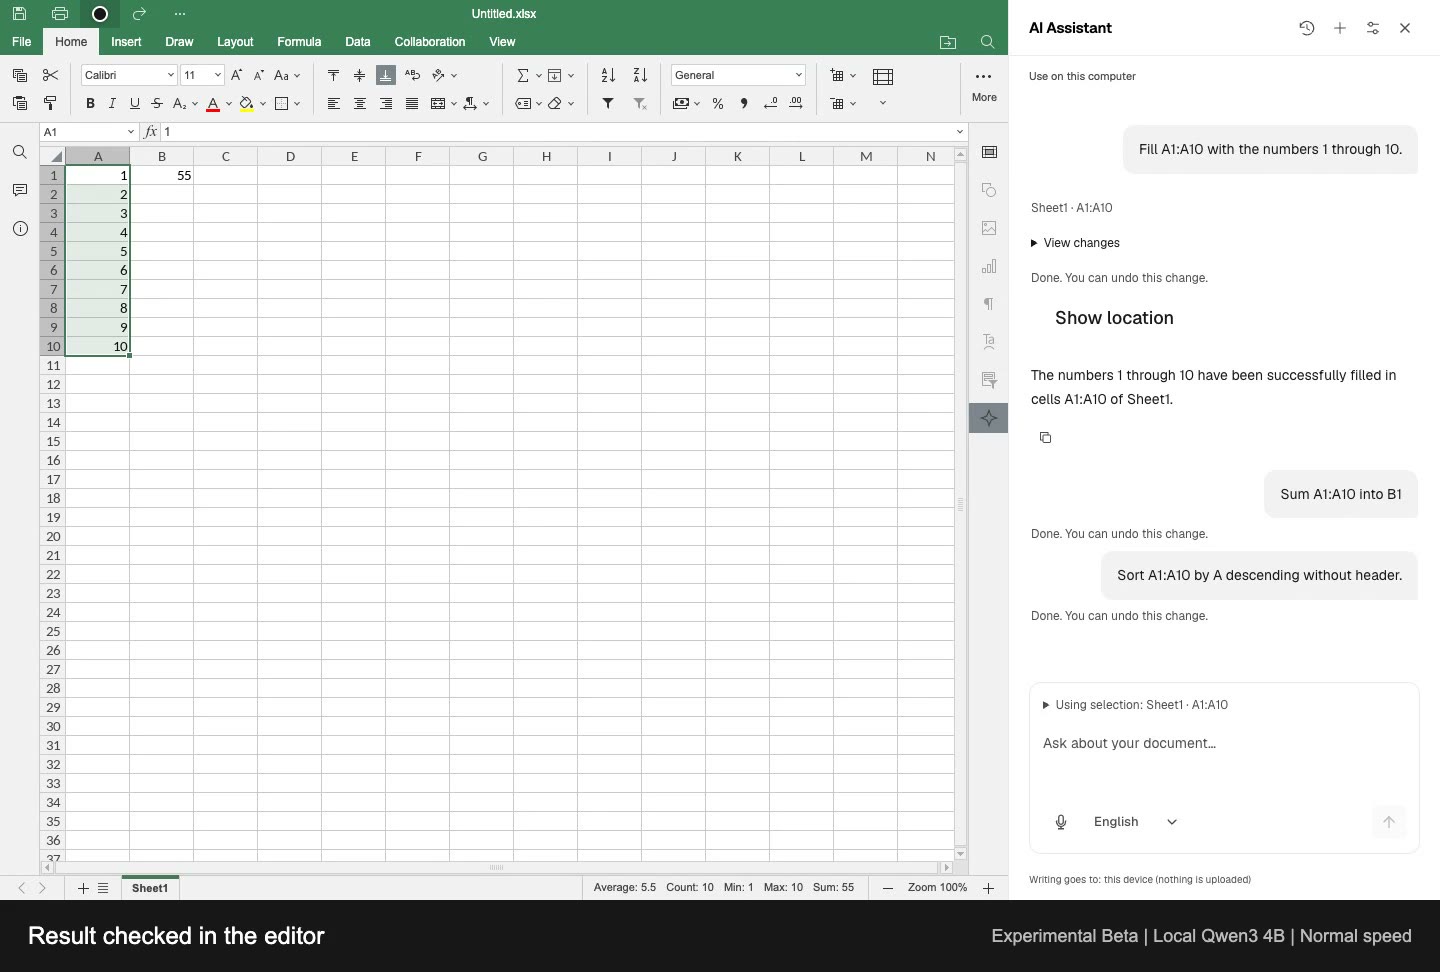Toggle Italic formatting
The image size is (1440, 972).
[112, 103]
